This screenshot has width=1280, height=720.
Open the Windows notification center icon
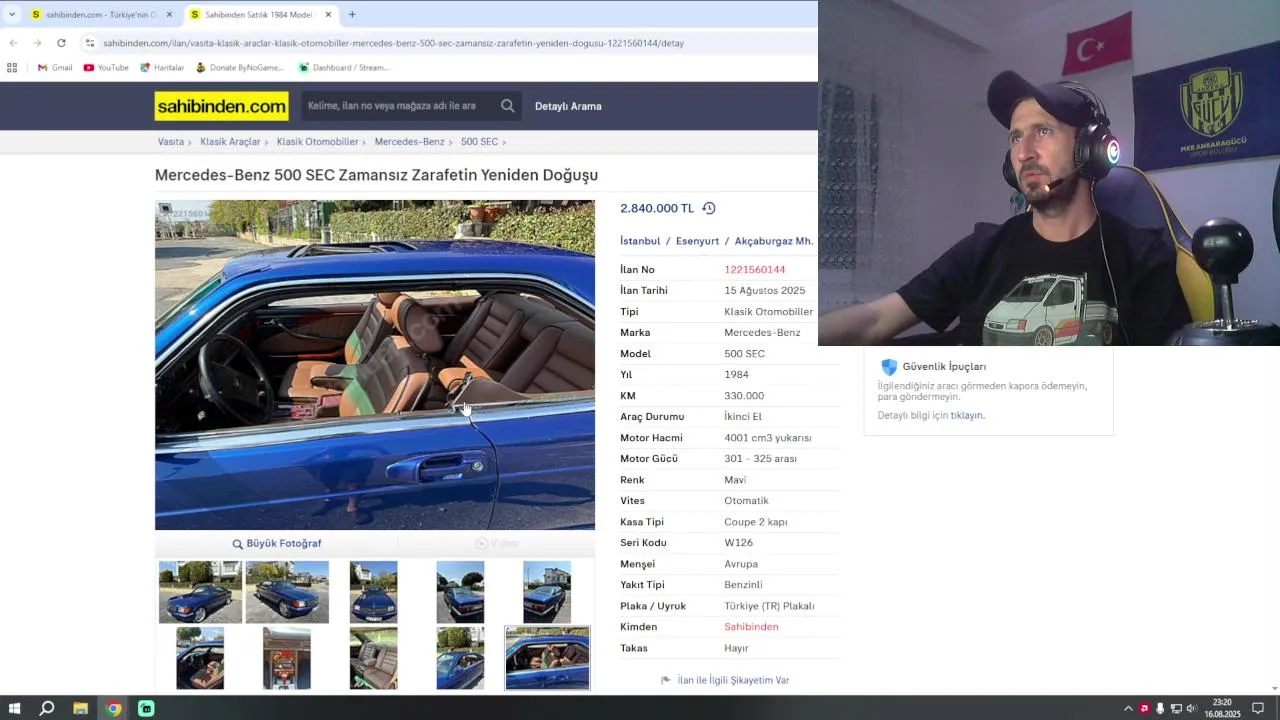(1258, 709)
